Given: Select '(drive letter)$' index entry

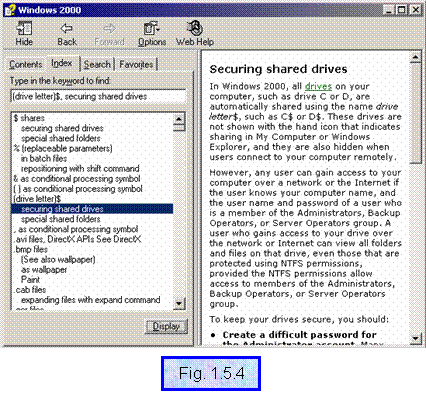Looking at the screenshot, I should coord(37,199).
